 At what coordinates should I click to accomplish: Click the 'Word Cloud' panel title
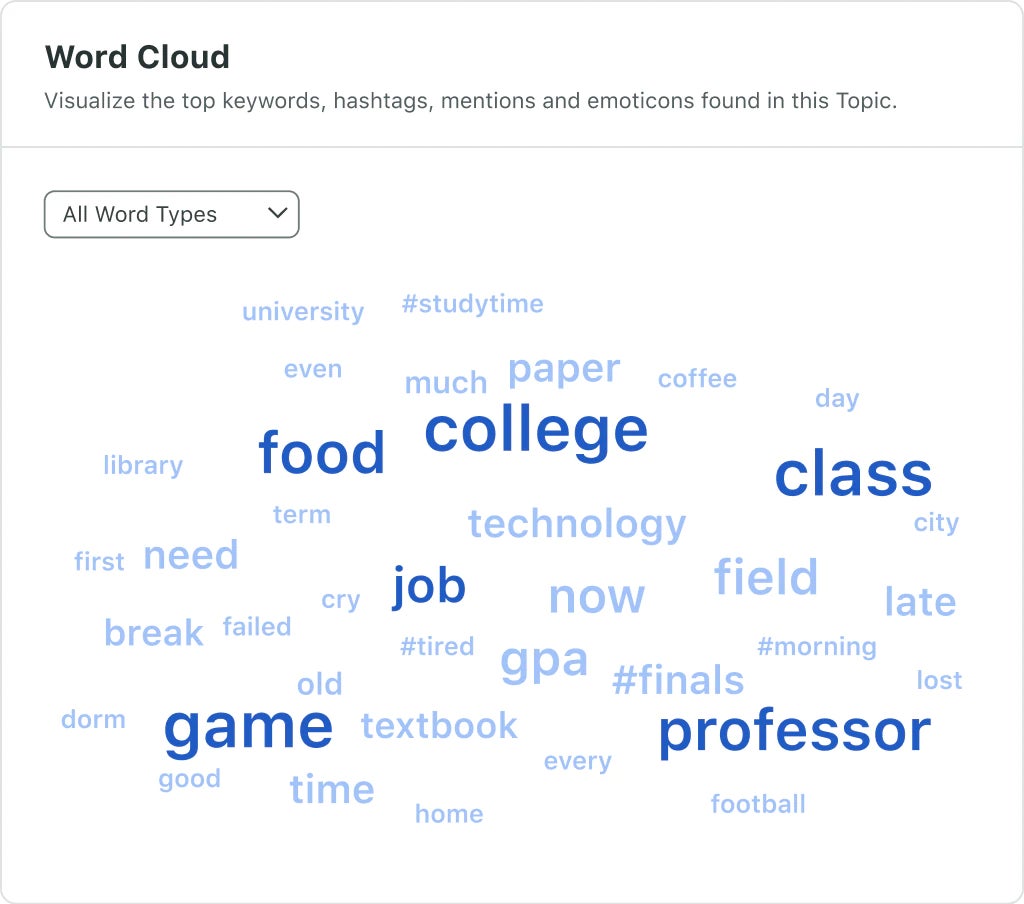pos(136,57)
